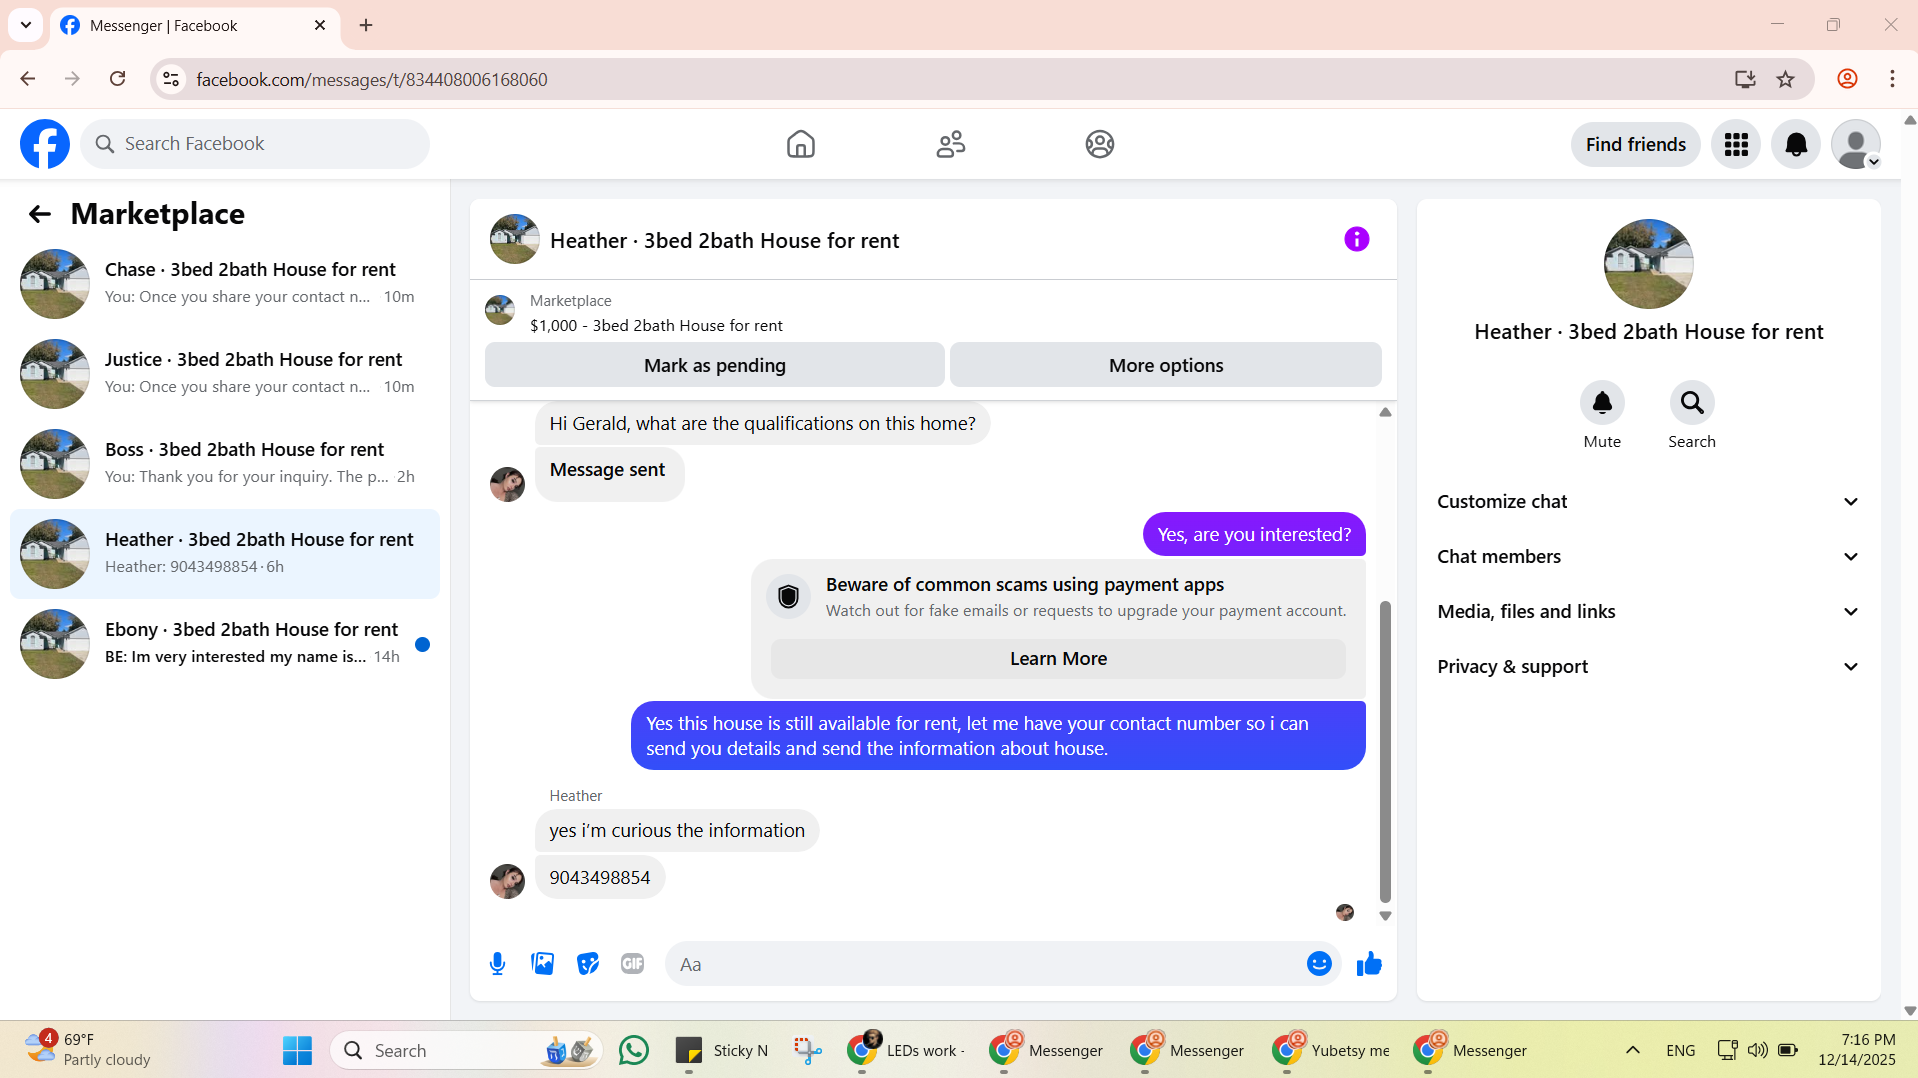Click install app icon in address bar

point(1744,79)
